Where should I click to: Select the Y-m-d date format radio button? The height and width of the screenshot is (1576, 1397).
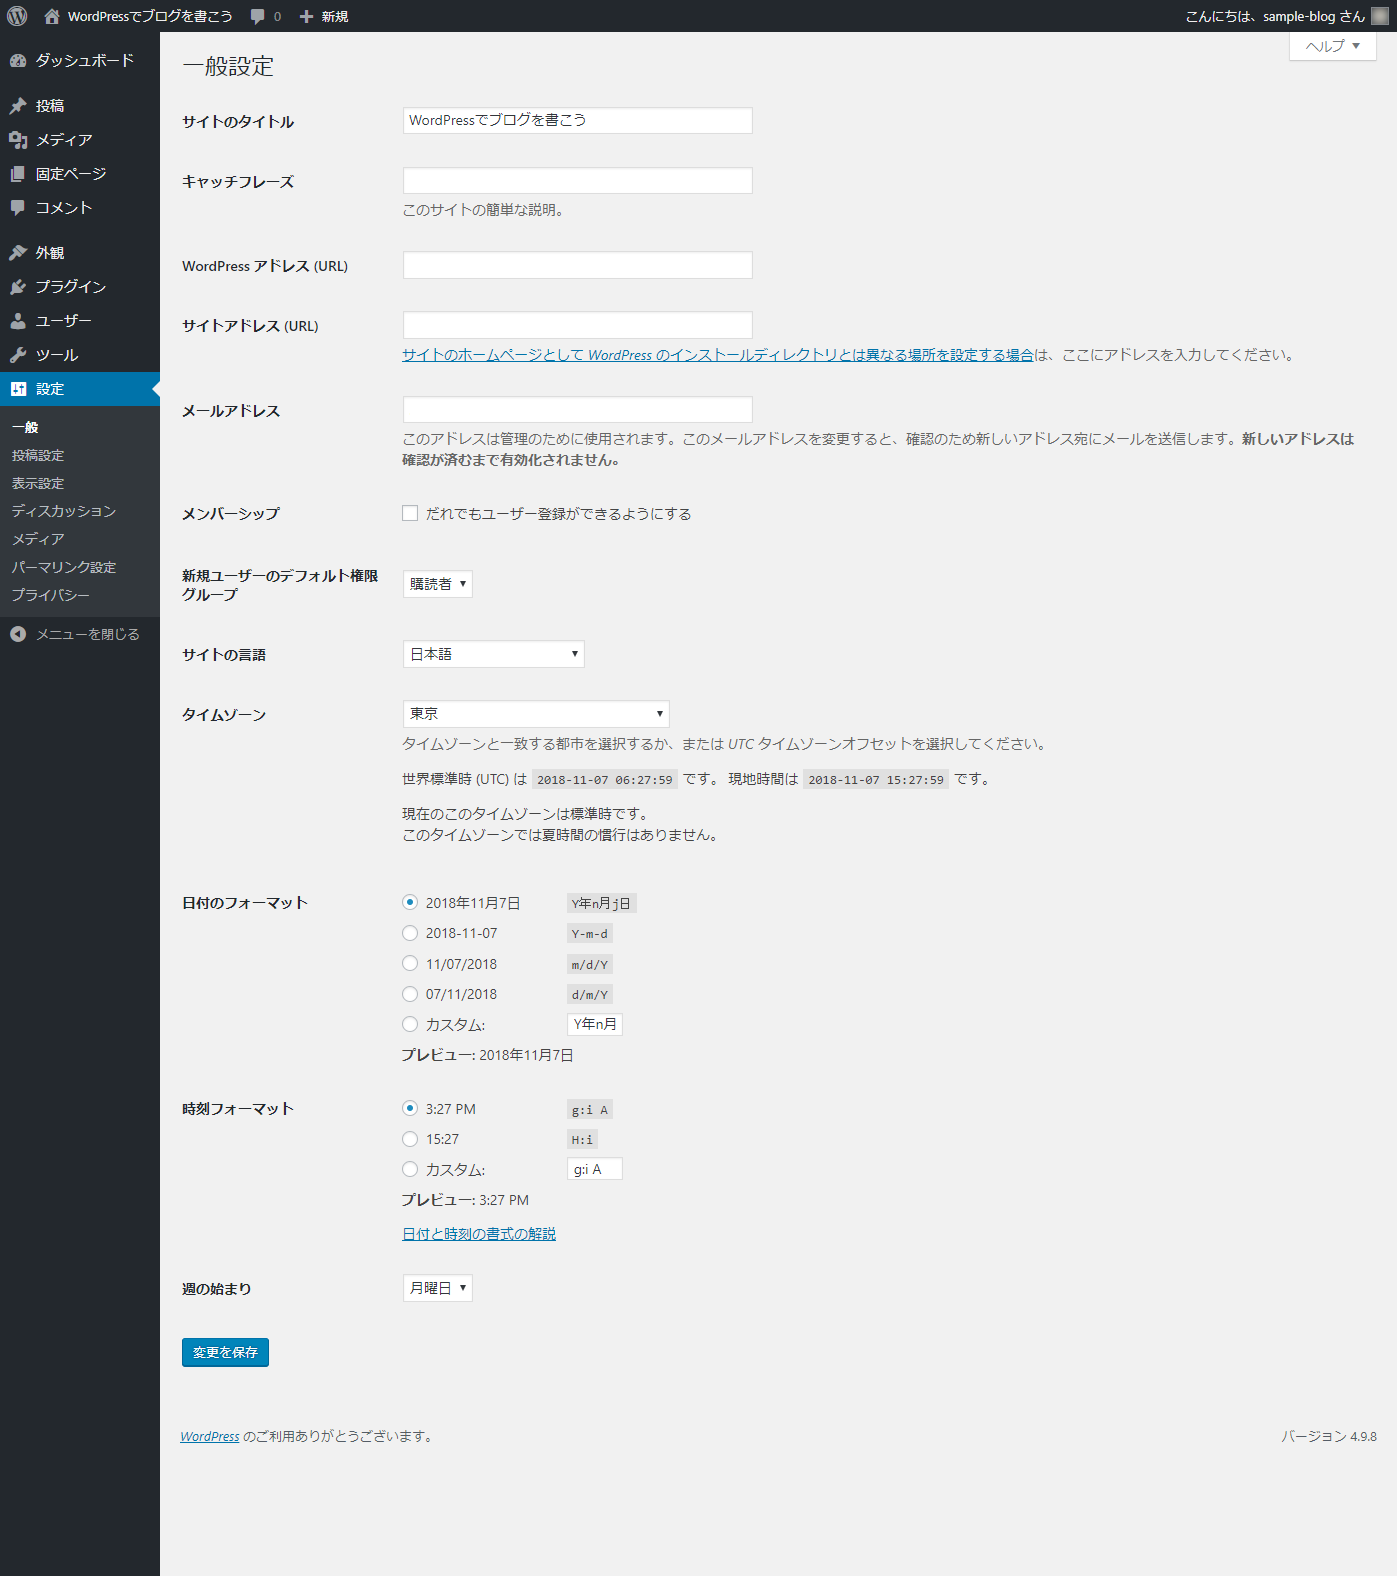(x=410, y=933)
